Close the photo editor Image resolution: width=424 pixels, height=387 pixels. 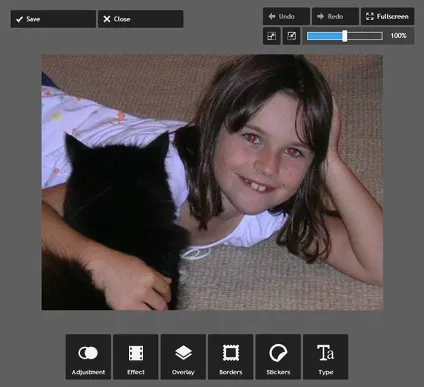tap(141, 19)
